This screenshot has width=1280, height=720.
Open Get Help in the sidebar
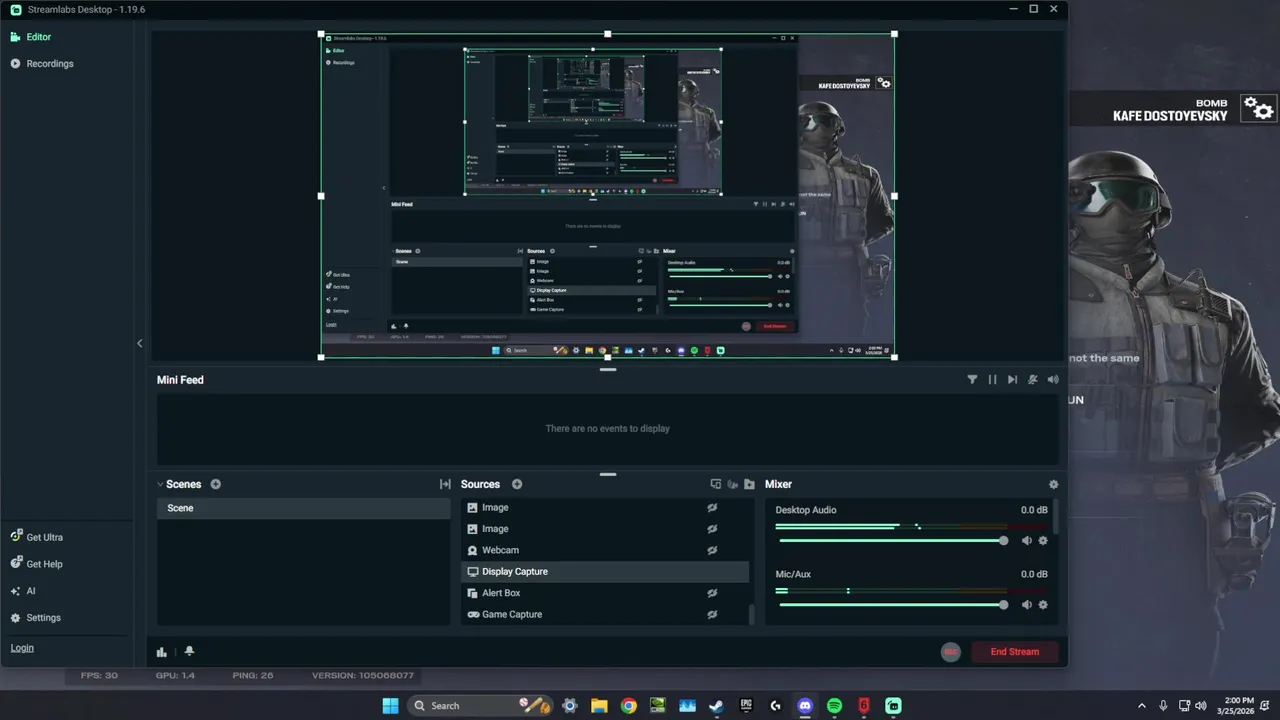coord(37,564)
